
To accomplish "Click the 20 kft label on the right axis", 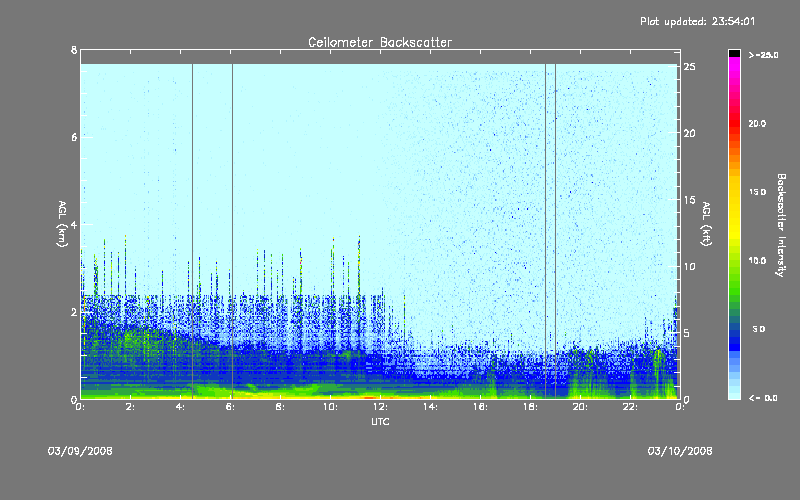I will (690, 133).
